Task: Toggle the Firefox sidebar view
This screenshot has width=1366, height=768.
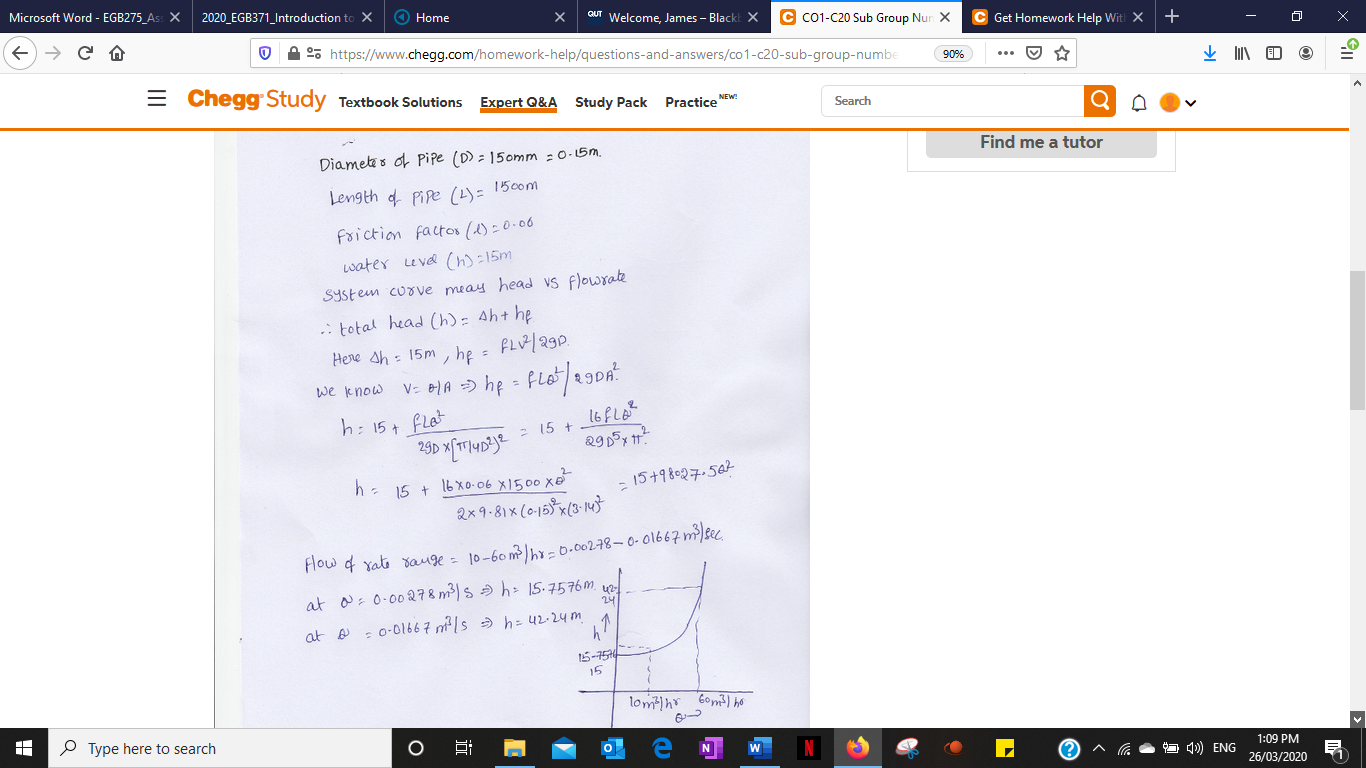Action: point(1272,54)
